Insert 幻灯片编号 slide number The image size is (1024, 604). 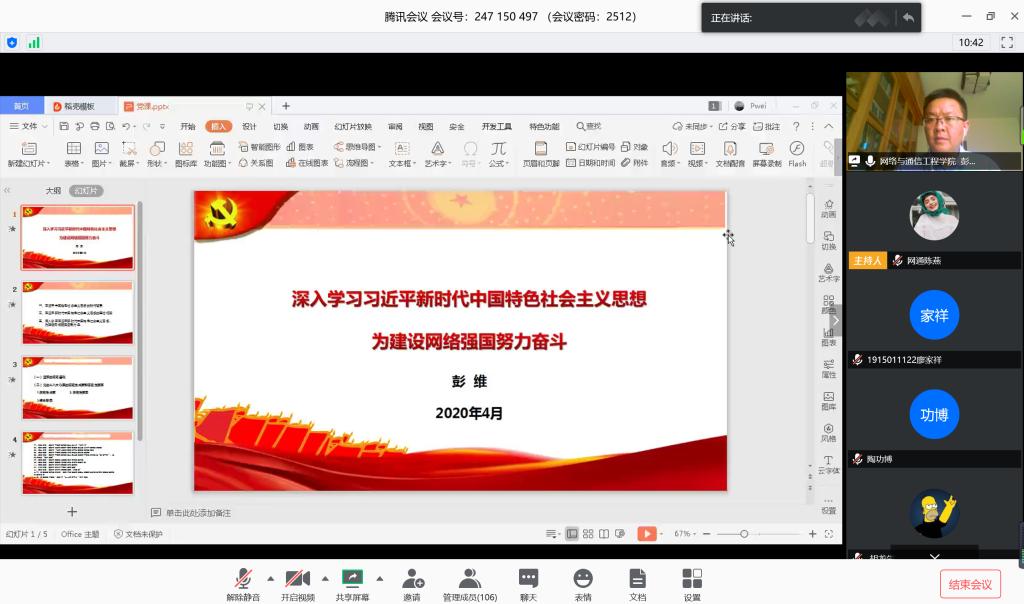coord(590,147)
